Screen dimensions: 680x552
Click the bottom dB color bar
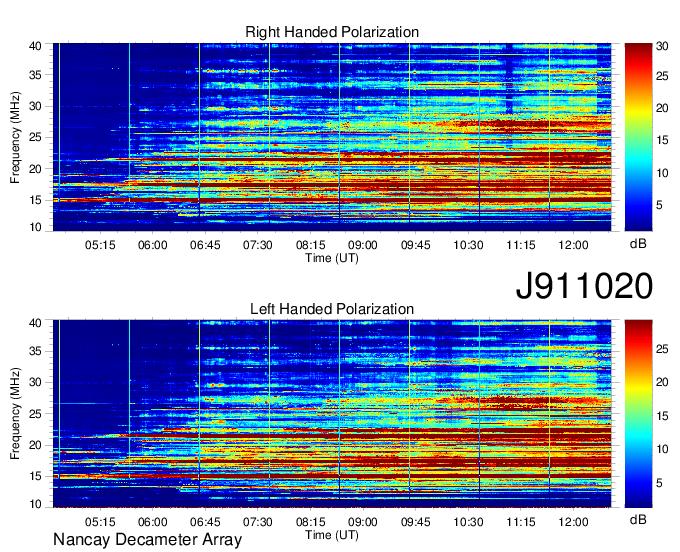click(x=638, y=414)
